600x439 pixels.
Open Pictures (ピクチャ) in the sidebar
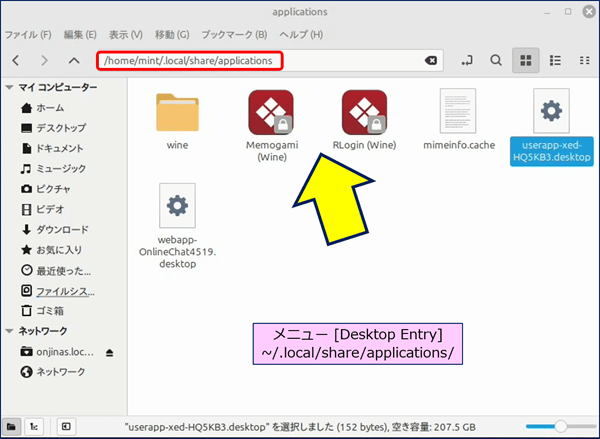(46, 189)
